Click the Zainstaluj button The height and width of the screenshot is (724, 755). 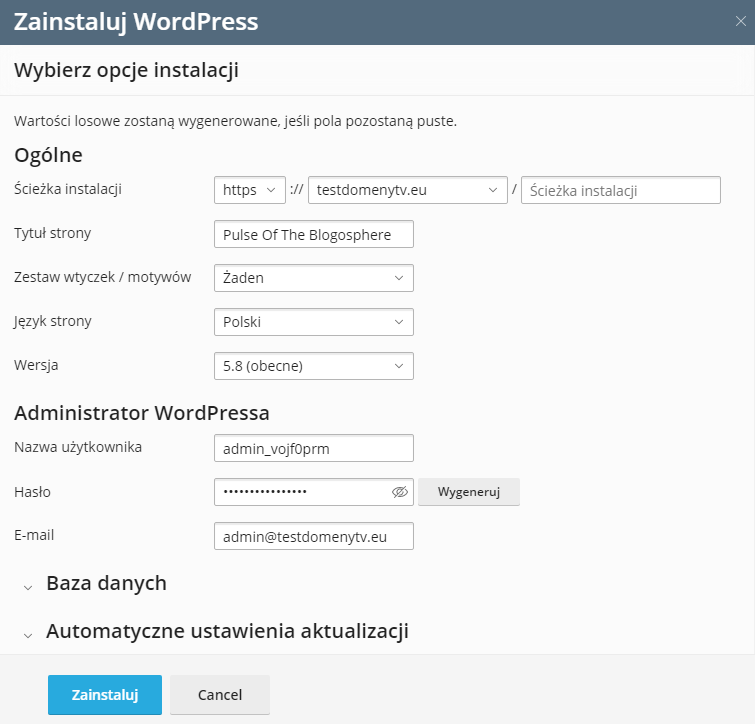click(104, 695)
